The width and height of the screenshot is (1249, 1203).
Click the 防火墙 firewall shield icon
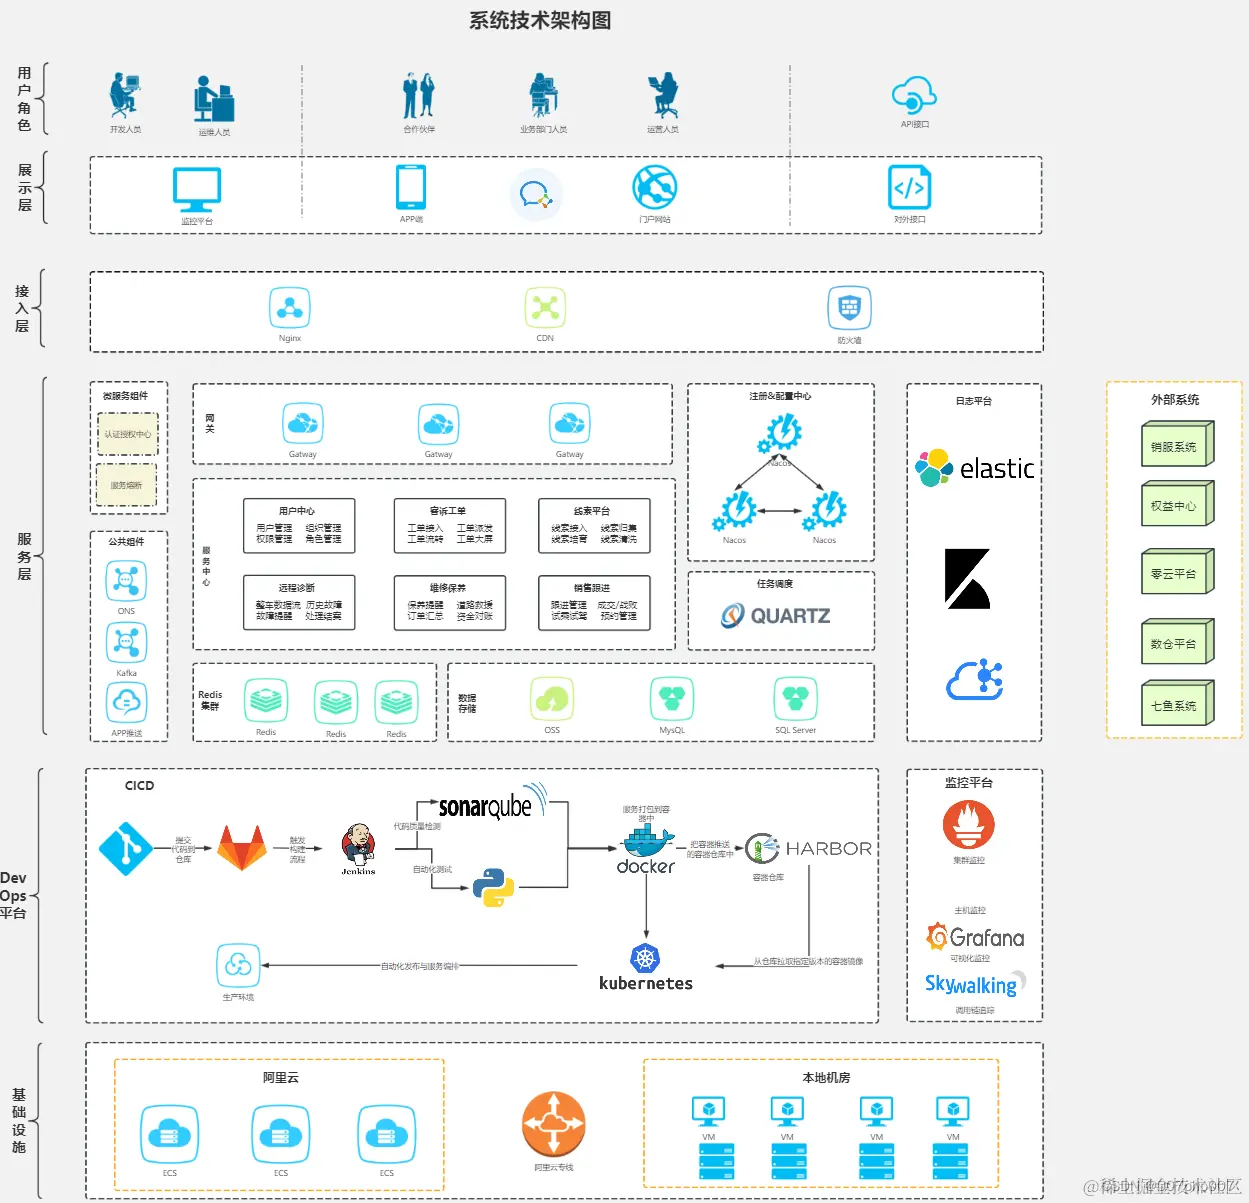click(849, 308)
